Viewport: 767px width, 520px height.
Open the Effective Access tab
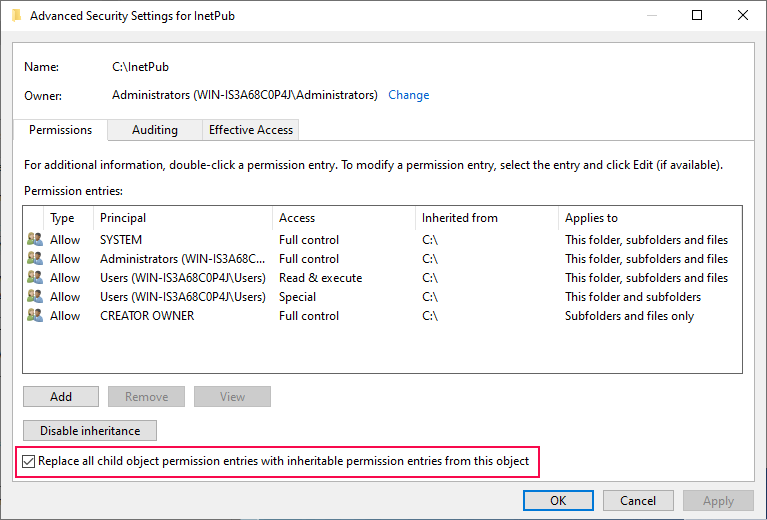250,130
